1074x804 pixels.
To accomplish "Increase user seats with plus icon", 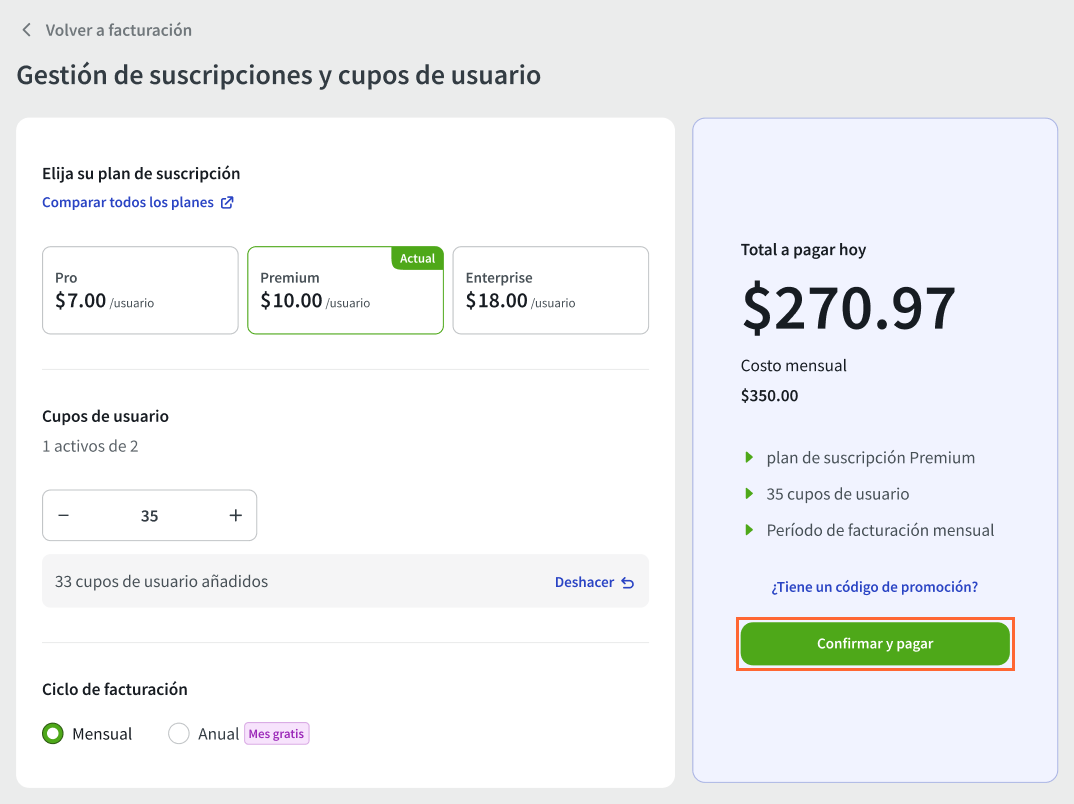I will click(x=236, y=516).
